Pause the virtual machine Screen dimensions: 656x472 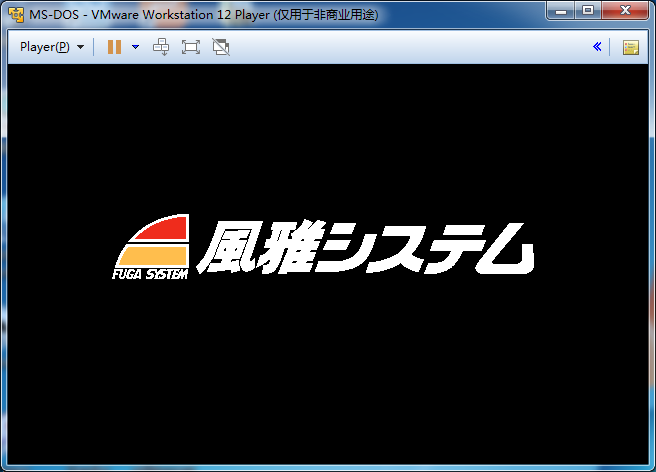pos(114,47)
